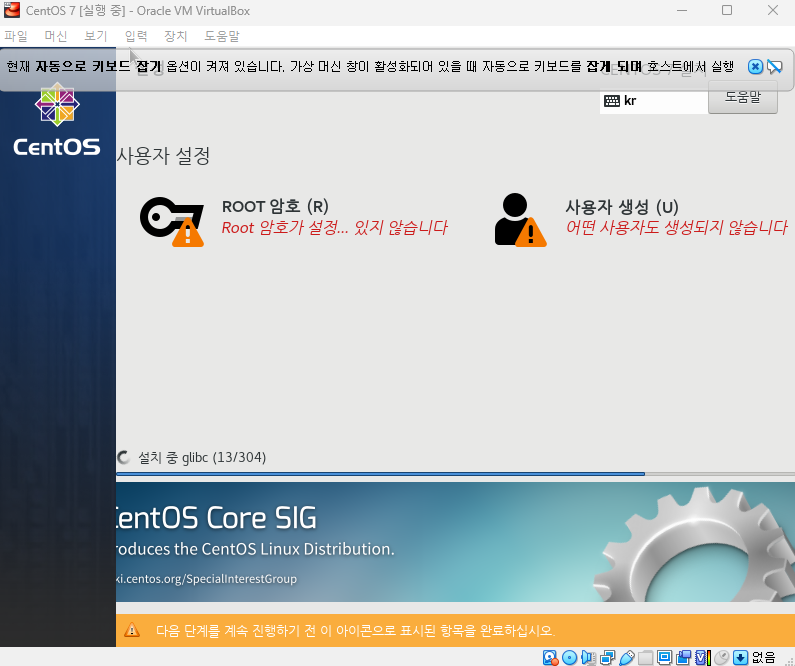Open the 파일 menu
Screen dimensions: 795x666
tap(16, 36)
